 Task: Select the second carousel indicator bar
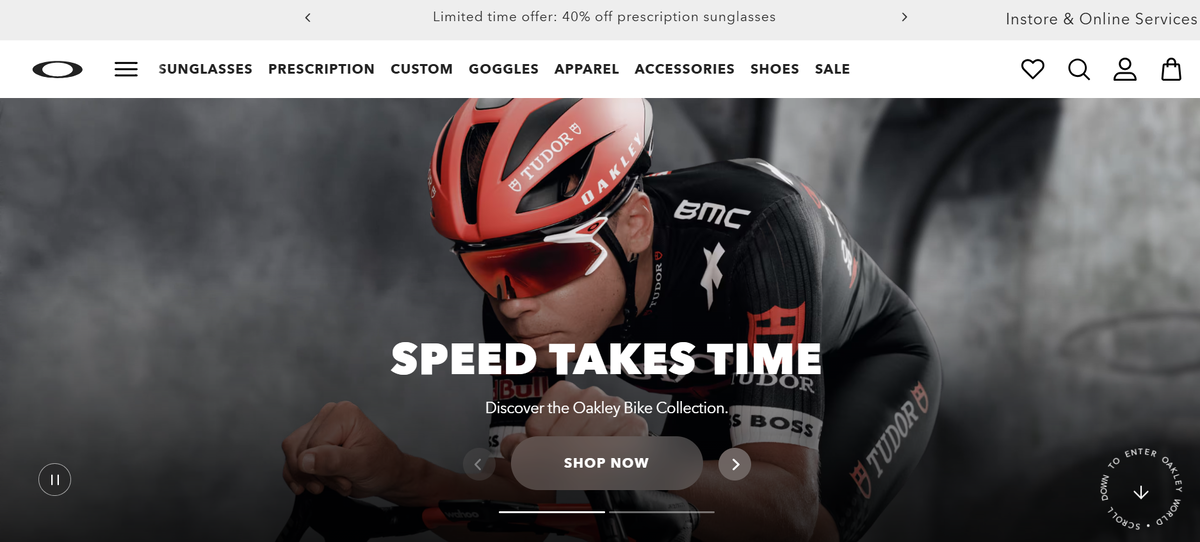click(662, 512)
